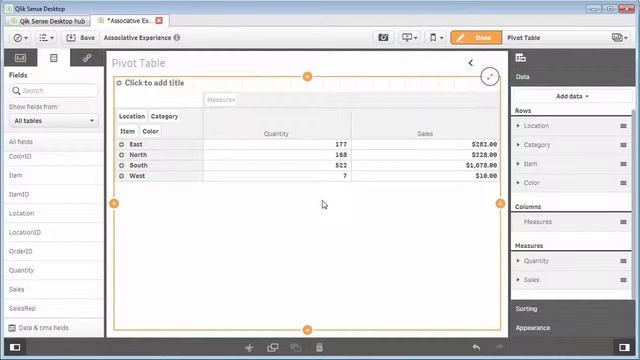Delete the selected pivot table
This screenshot has width=640, height=360.
tap(319, 348)
